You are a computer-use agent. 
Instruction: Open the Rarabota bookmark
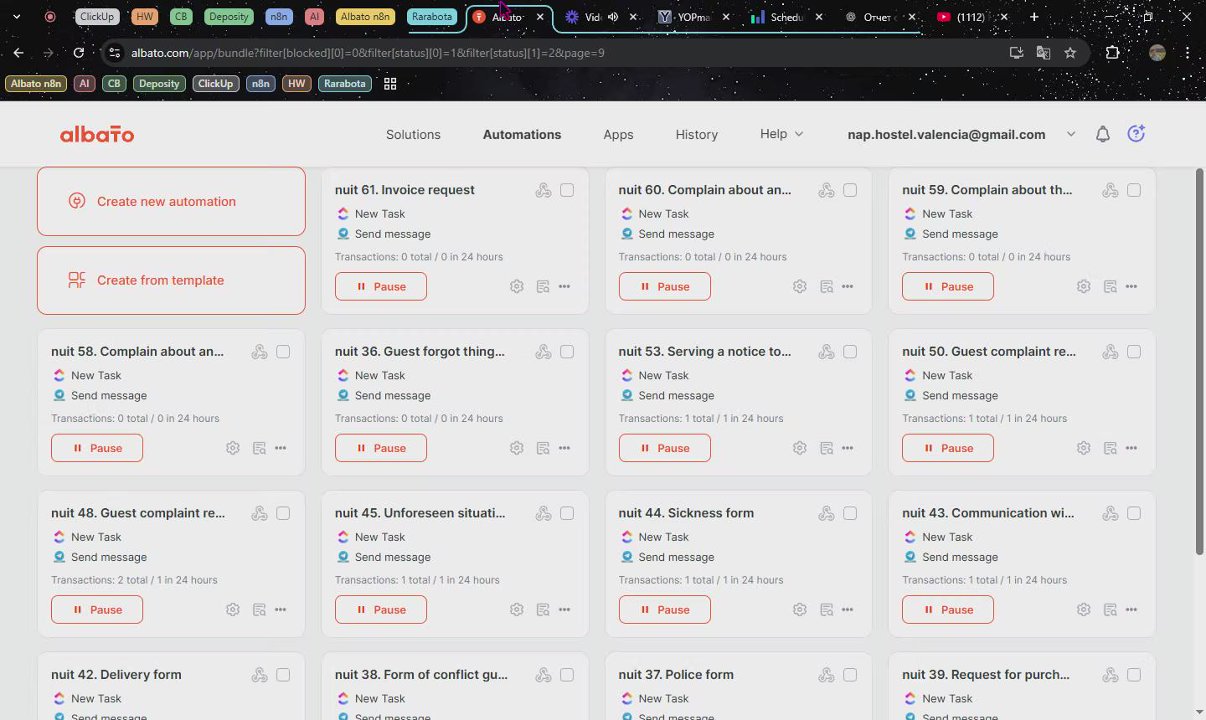345,84
